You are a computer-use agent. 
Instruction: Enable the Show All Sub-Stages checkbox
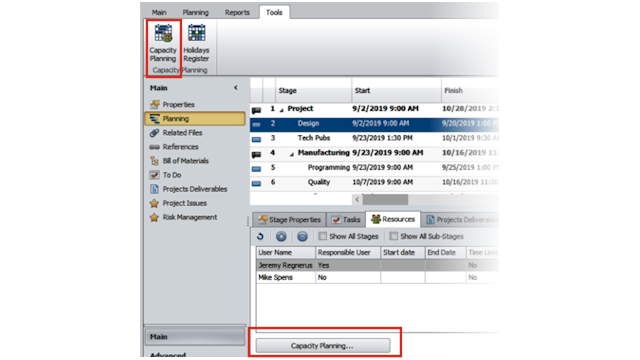[393, 236]
